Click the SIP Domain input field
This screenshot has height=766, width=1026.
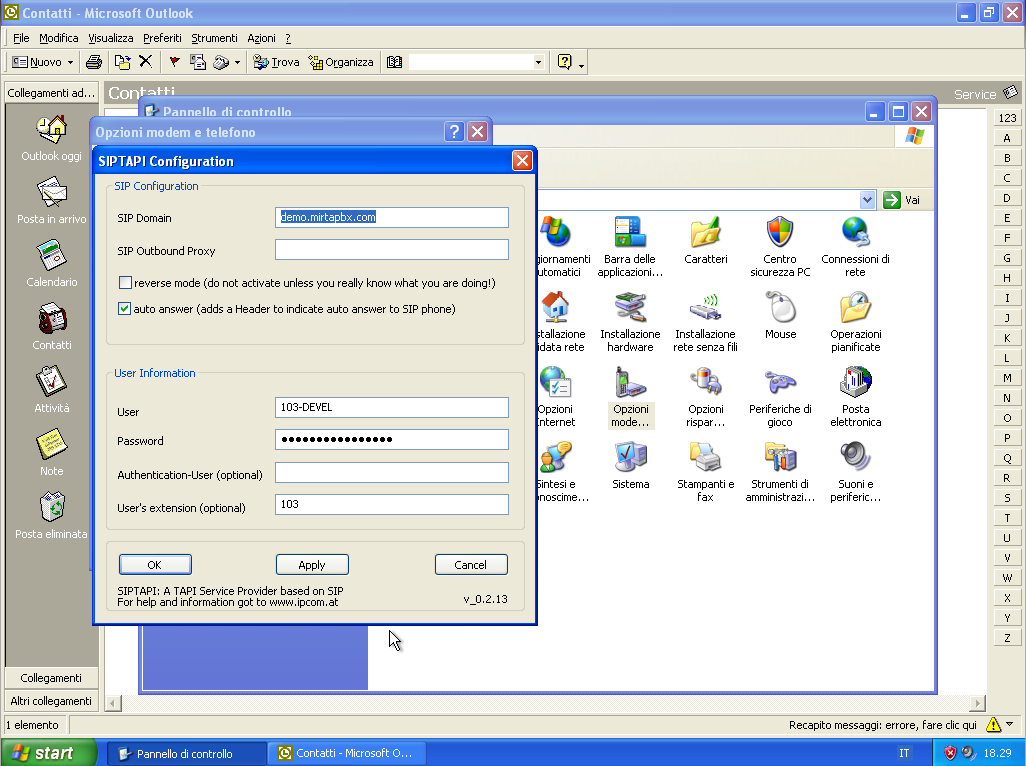click(x=392, y=217)
